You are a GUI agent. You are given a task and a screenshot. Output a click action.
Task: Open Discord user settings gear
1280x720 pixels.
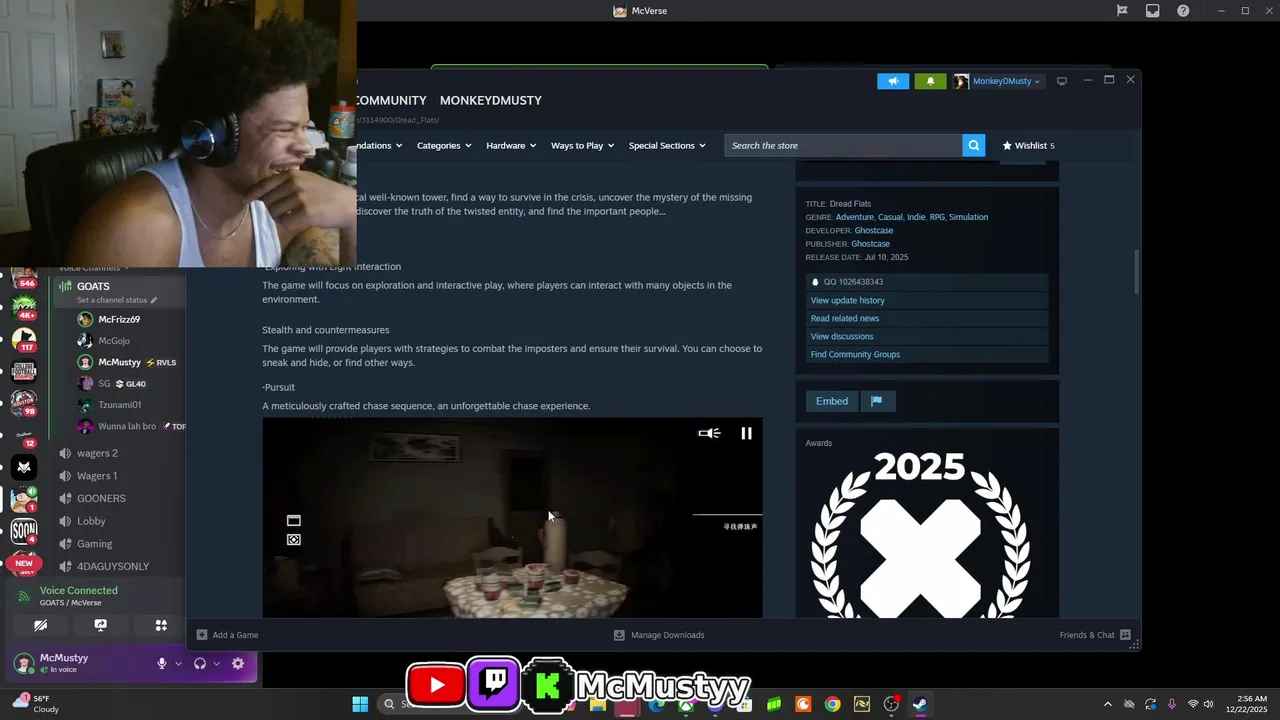point(238,663)
